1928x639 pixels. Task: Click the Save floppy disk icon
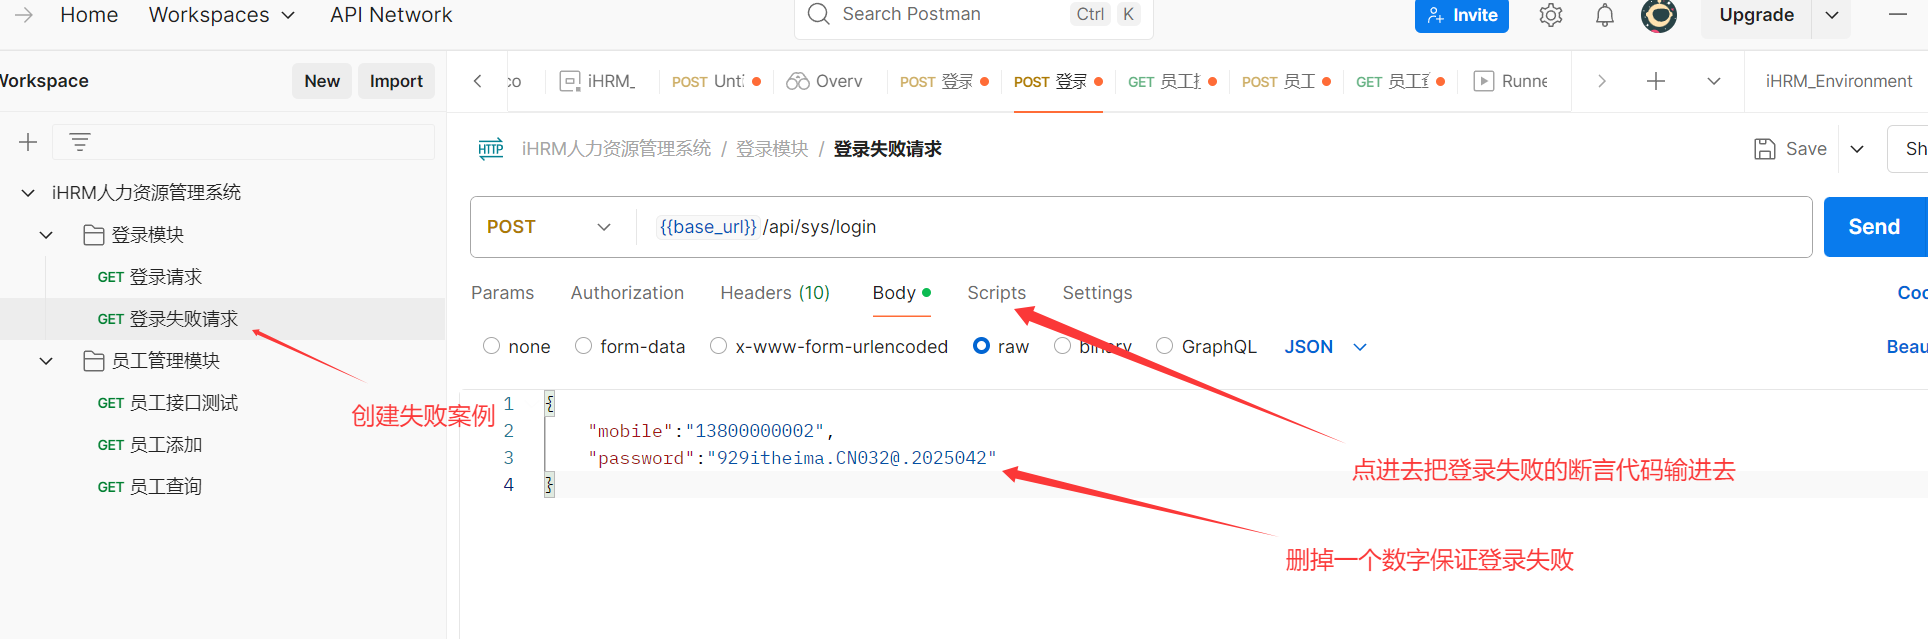click(x=1765, y=149)
